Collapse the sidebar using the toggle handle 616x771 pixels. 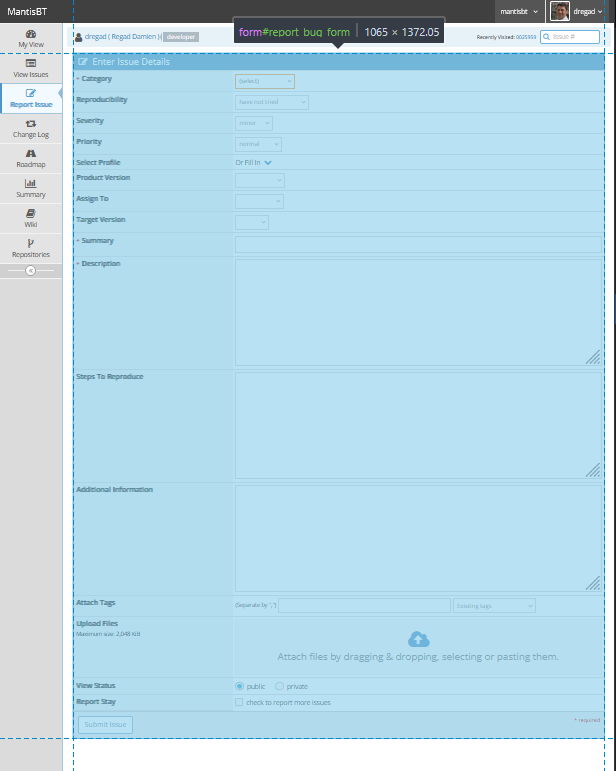click(31, 270)
